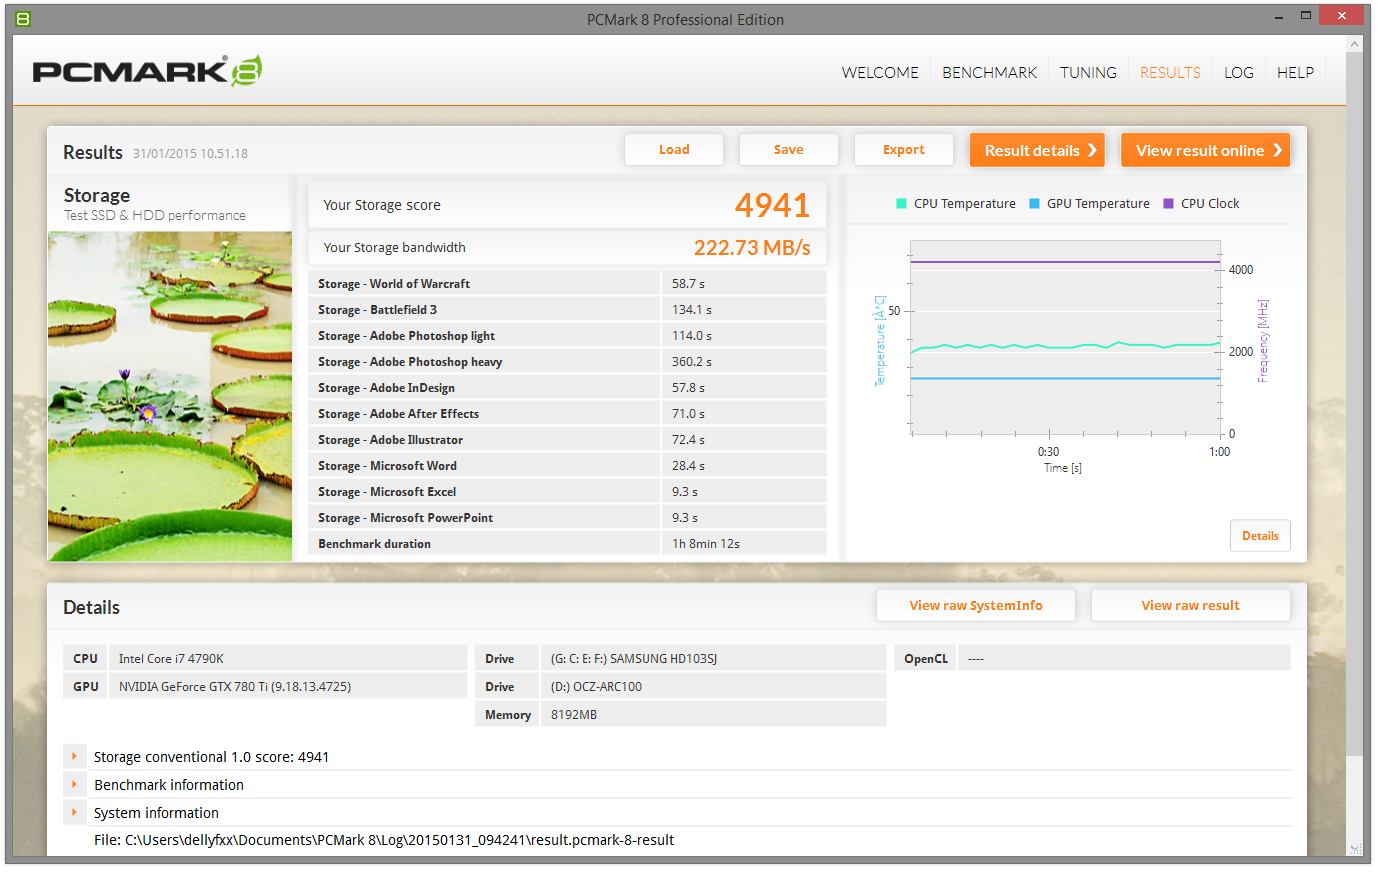
Task: Click the Export button
Action: coord(904,150)
